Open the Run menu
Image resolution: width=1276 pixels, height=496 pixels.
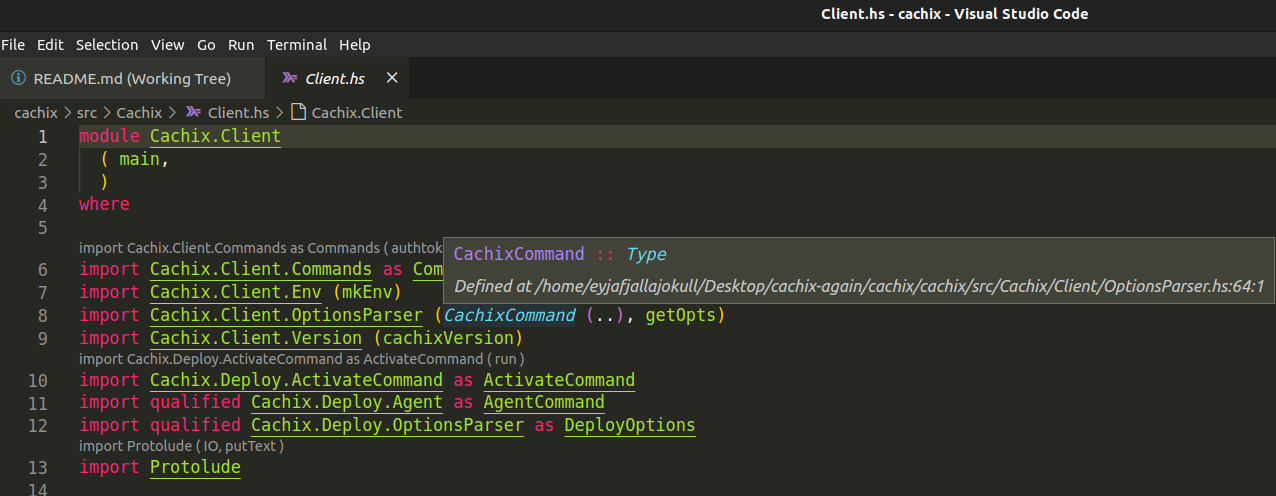pyautogui.click(x=241, y=45)
